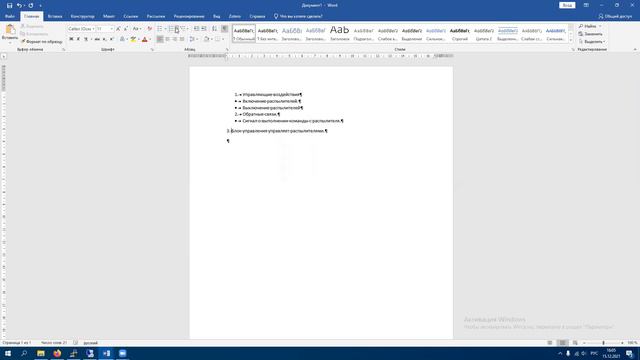The image size is (640, 360).
Task: Click the 'Что вы хотите сделать?' search box
Action: [298, 16]
